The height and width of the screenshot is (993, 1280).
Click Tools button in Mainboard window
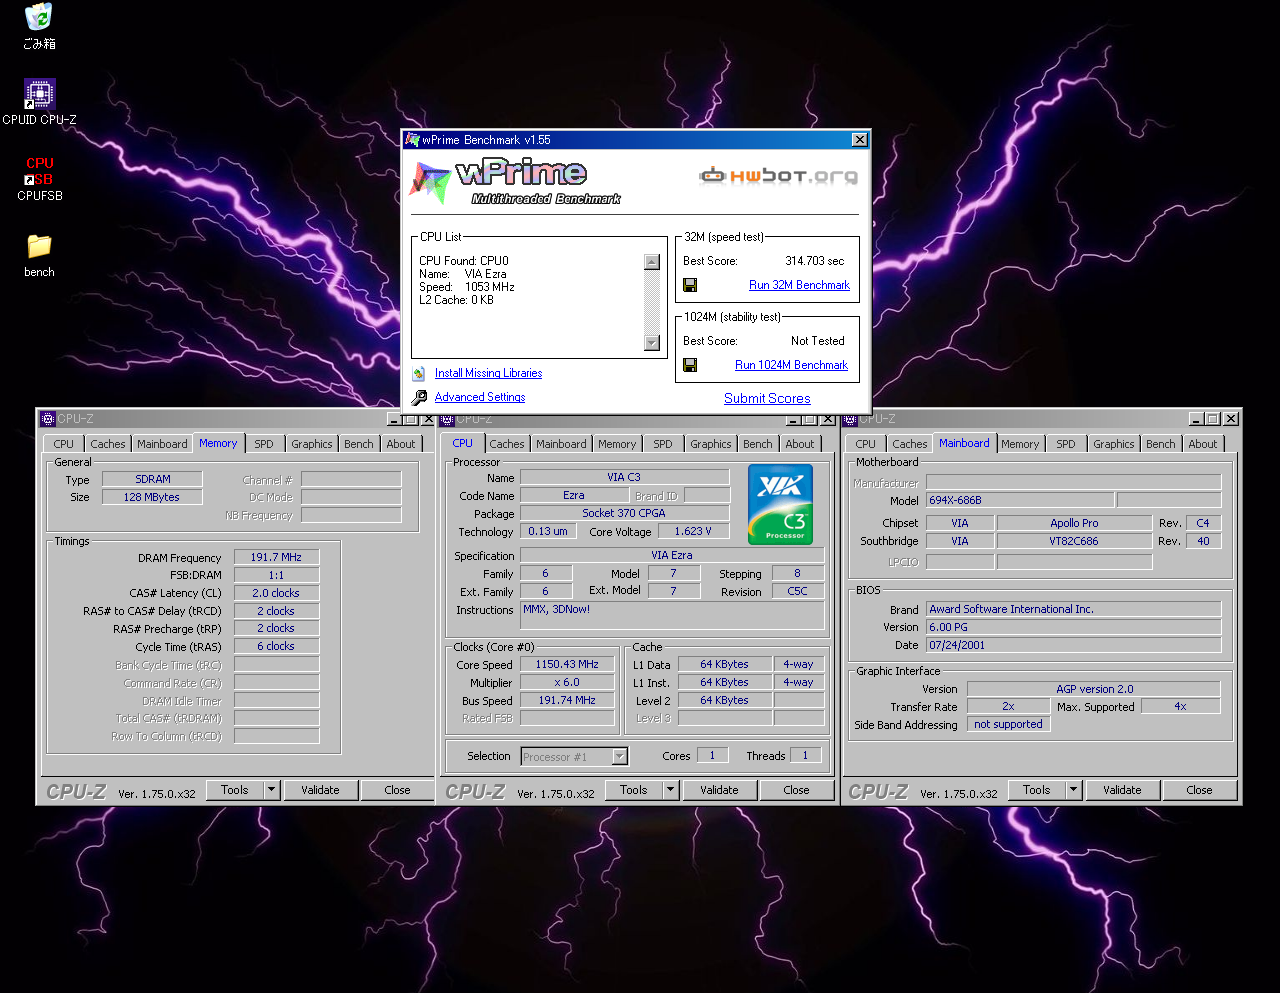click(x=1037, y=790)
